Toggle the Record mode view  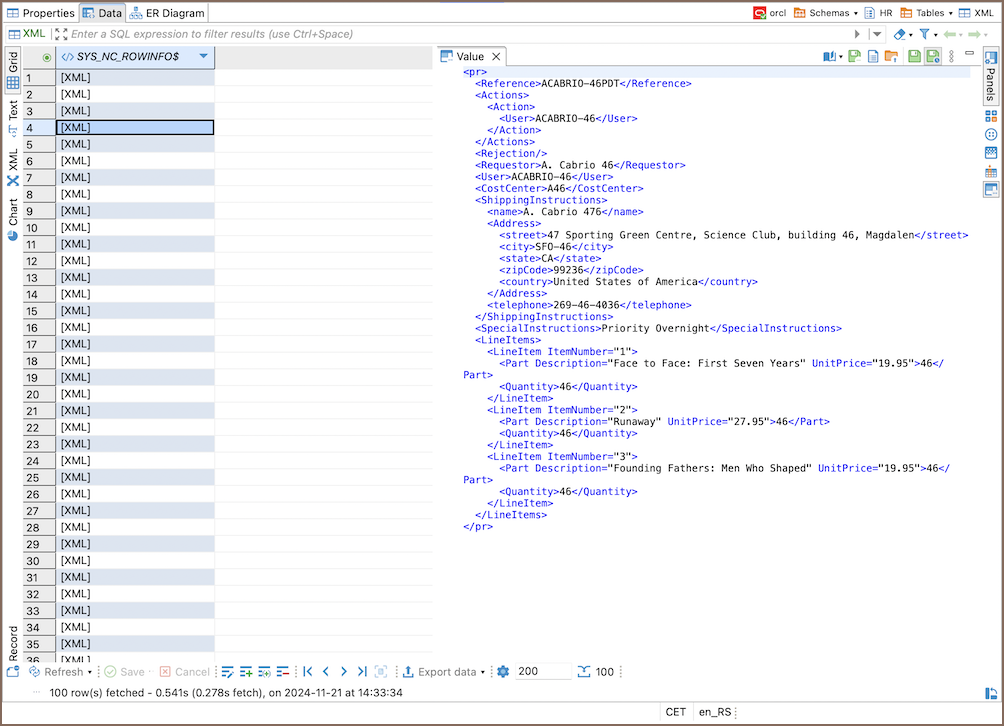tap(13, 643)
